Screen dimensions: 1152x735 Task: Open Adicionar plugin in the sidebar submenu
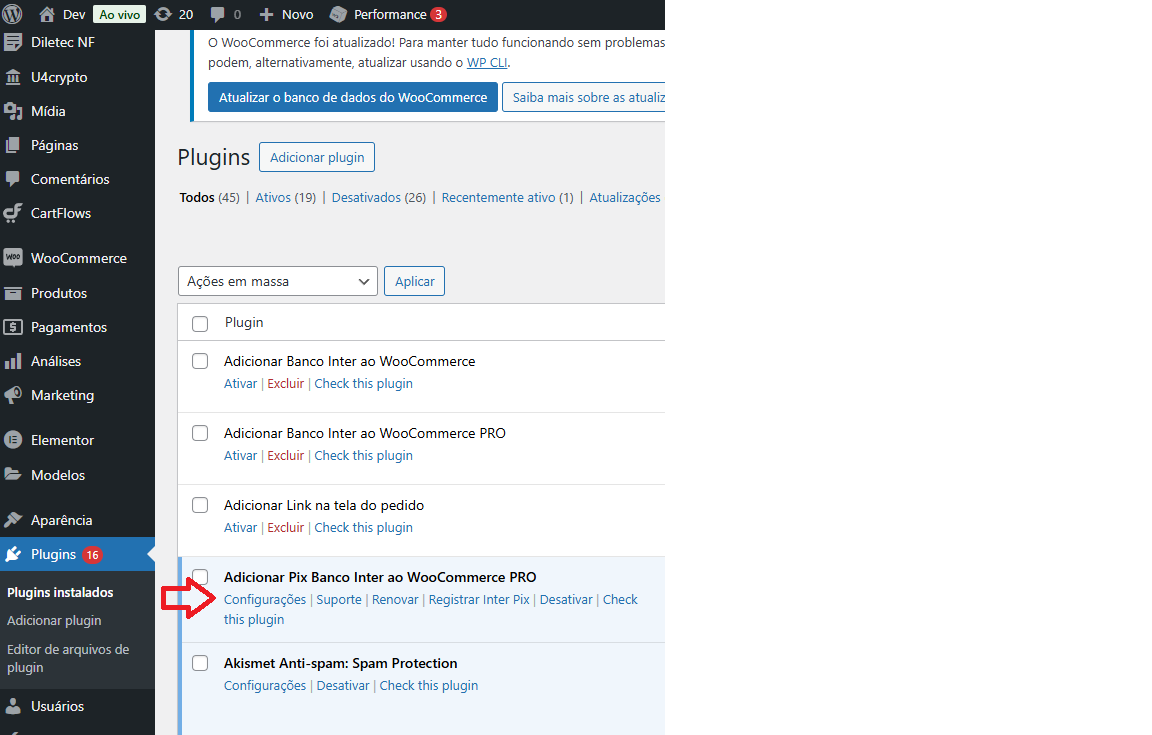pos(54,620)
